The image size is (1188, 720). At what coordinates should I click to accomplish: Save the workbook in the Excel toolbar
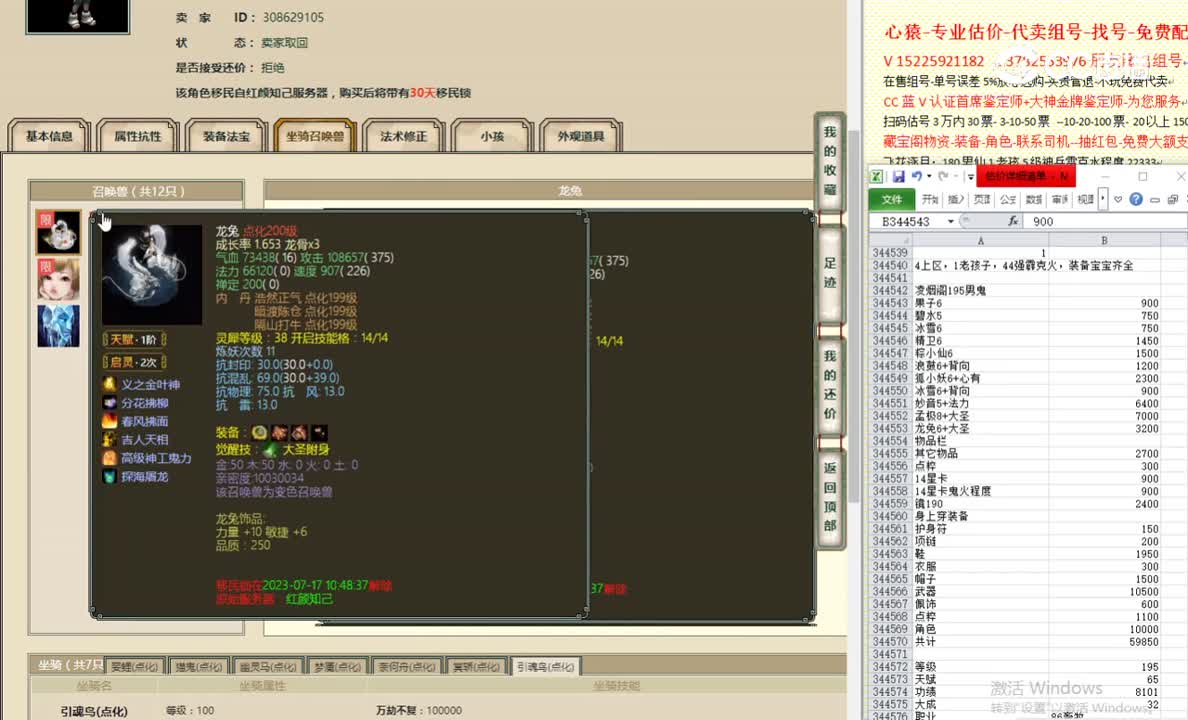click(899, 176)
